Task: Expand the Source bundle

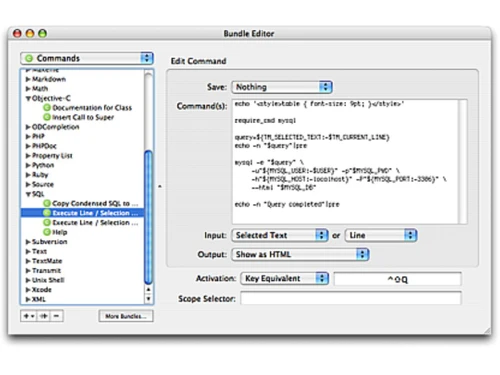Action: click(28, 184)
